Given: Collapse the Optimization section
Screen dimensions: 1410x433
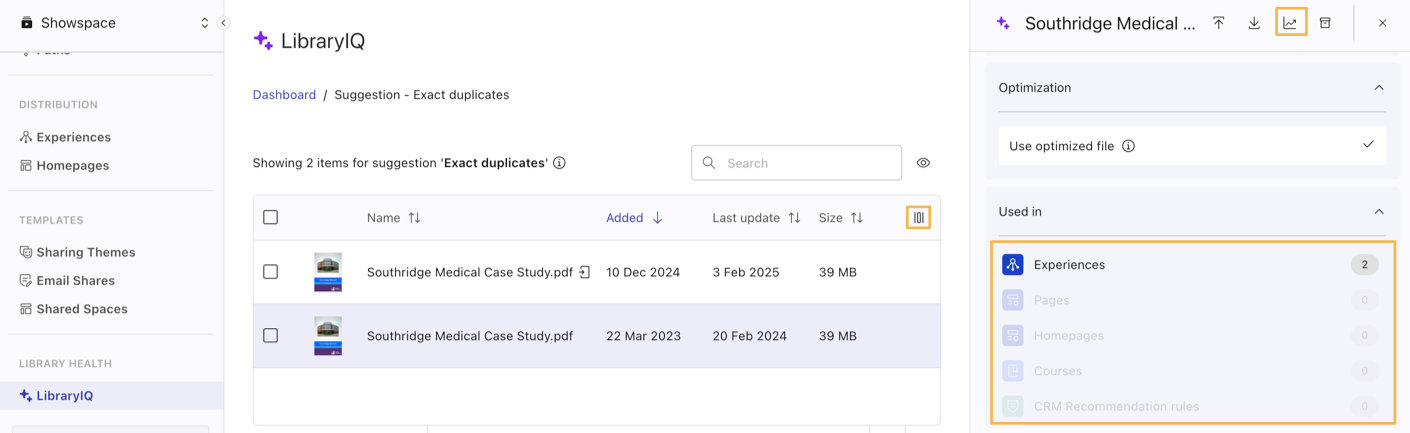Looking at the screenshot, I should coord(1378,88).
